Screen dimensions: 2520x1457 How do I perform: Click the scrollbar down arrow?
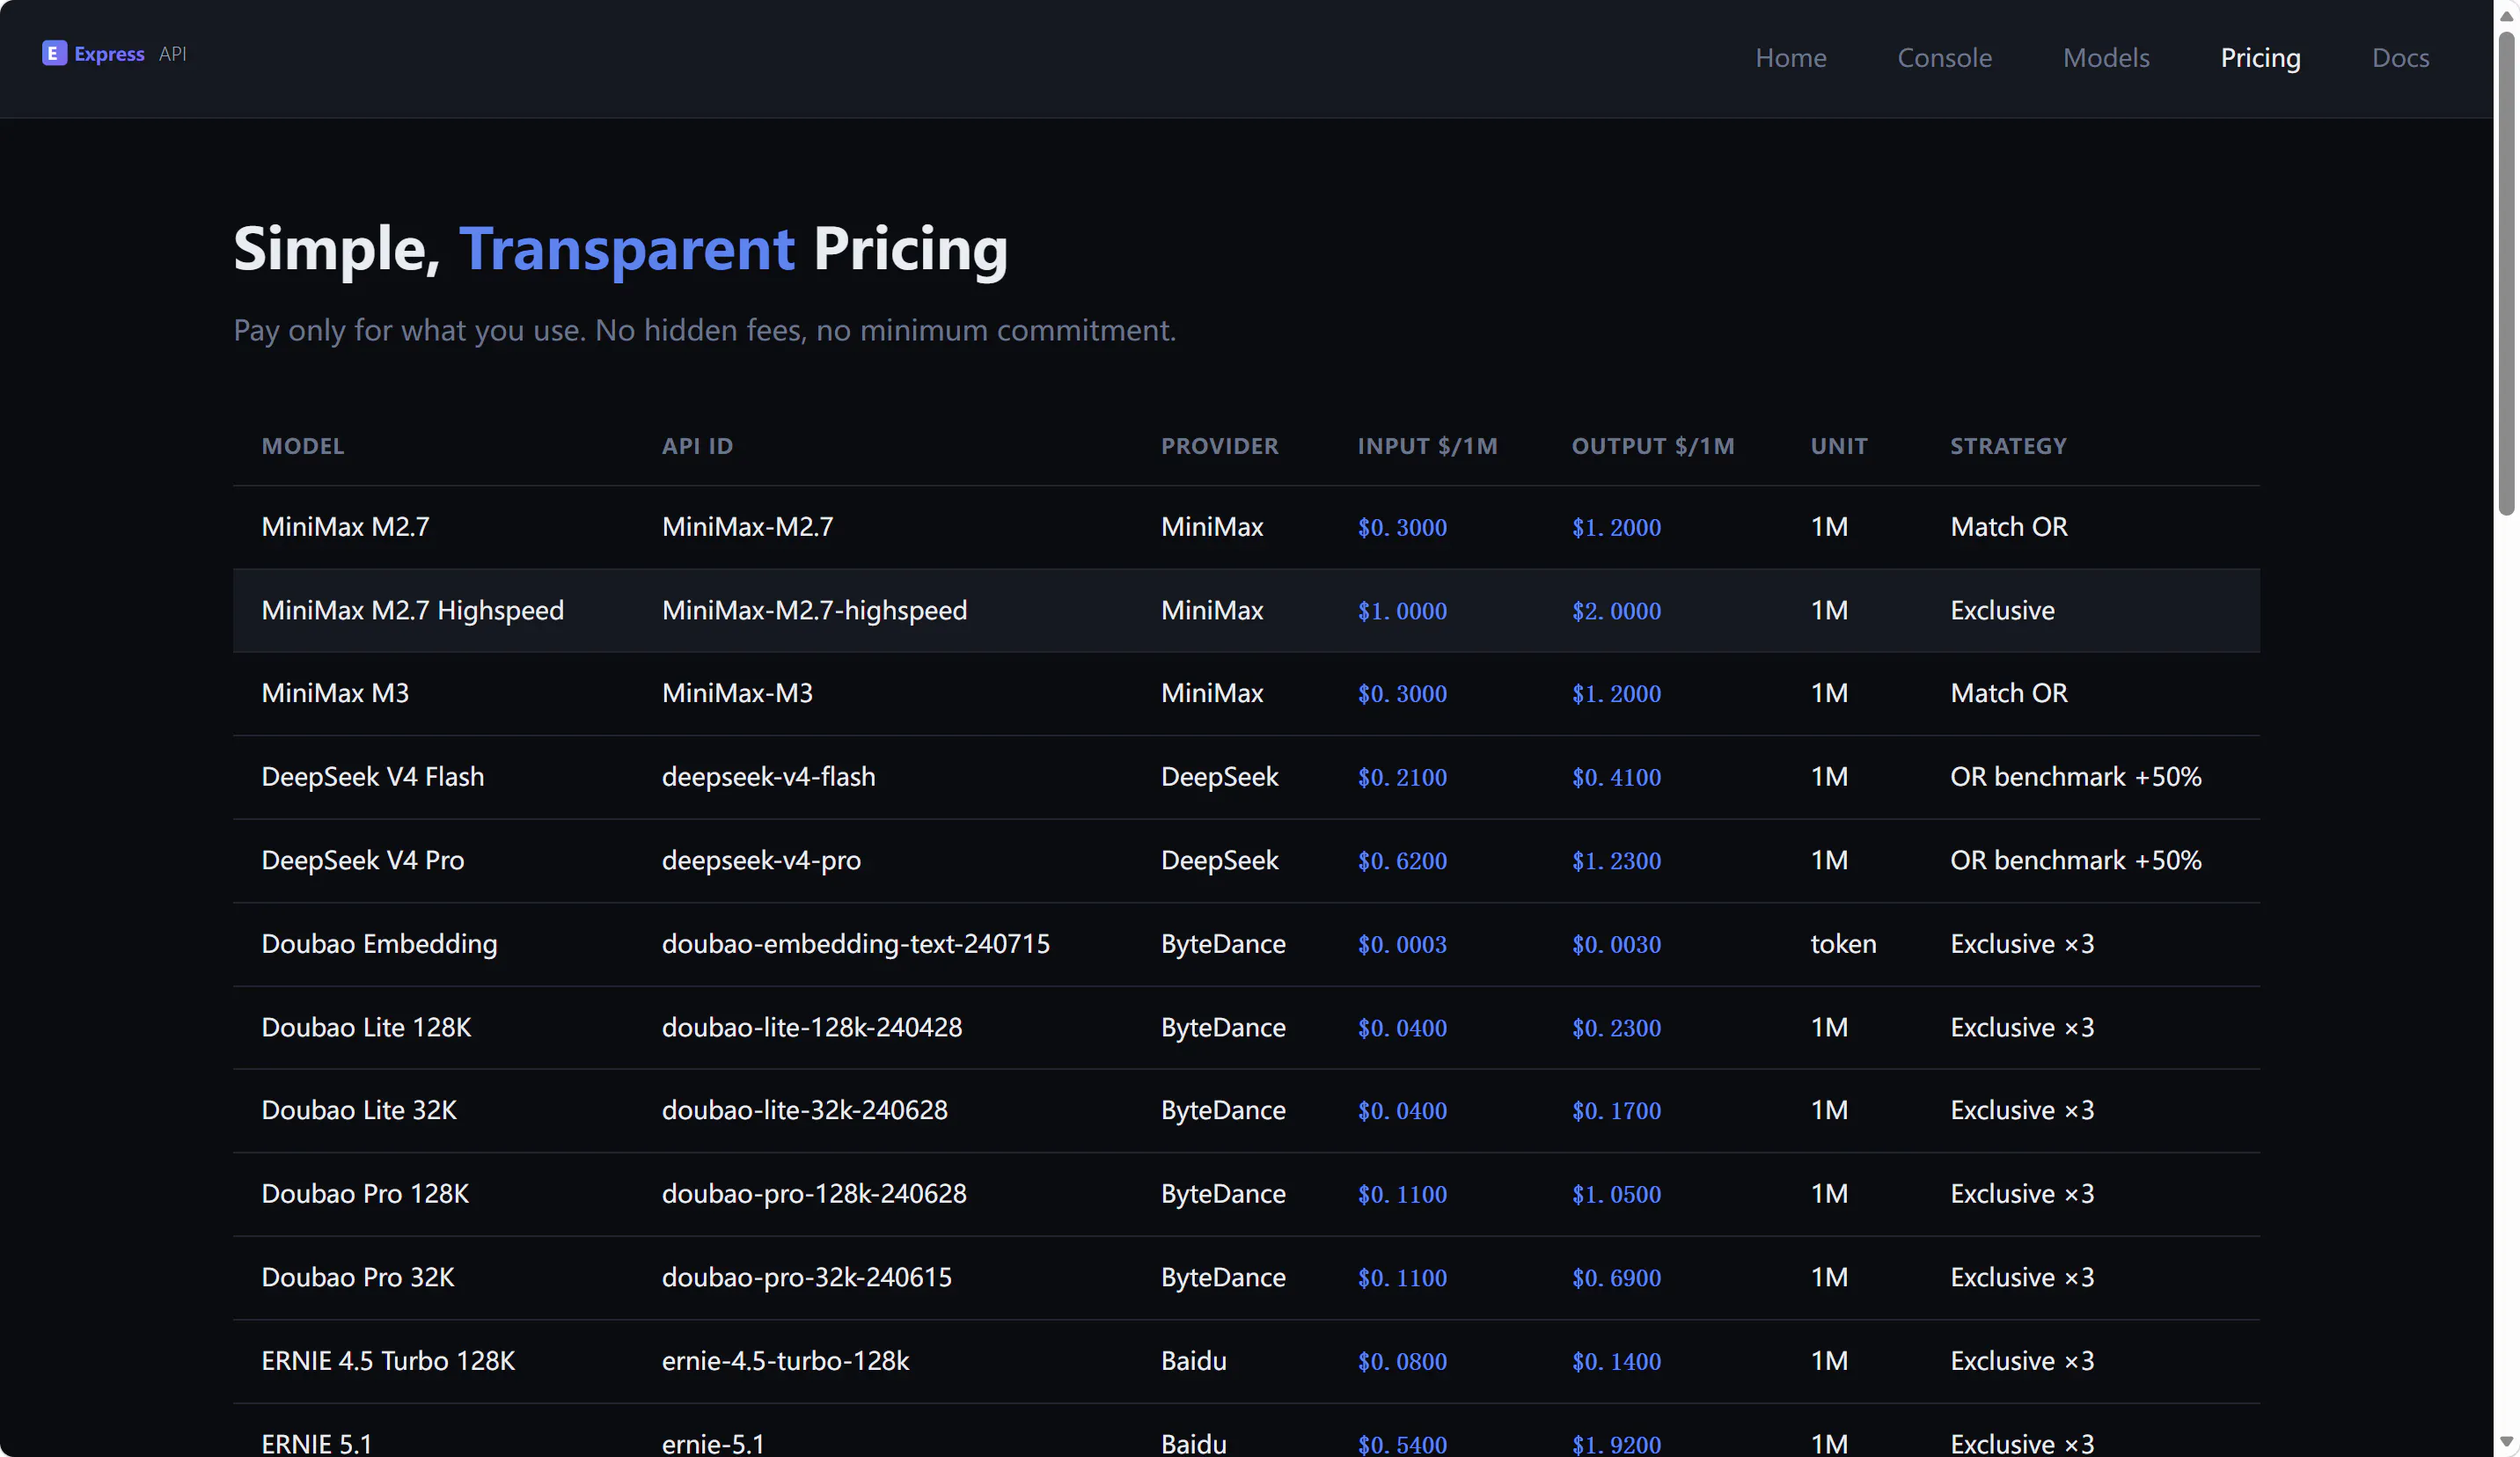[x=2506, y=1442]
